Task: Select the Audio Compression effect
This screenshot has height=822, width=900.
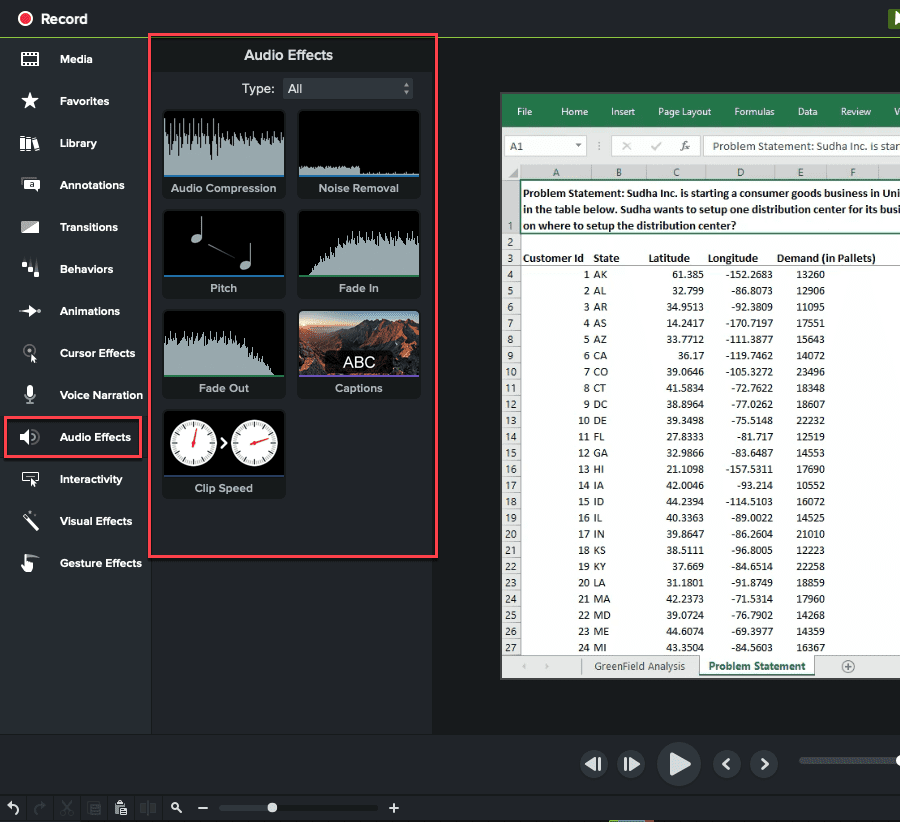Action: click(223, 153)
